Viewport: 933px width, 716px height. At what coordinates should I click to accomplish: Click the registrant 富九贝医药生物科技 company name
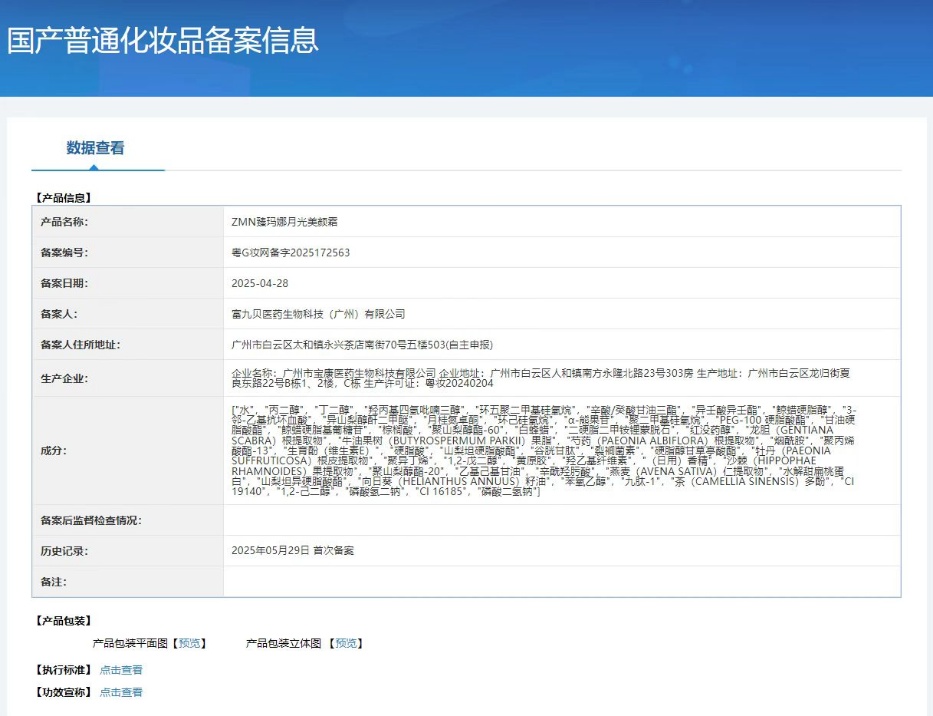[x=317, y=314]
